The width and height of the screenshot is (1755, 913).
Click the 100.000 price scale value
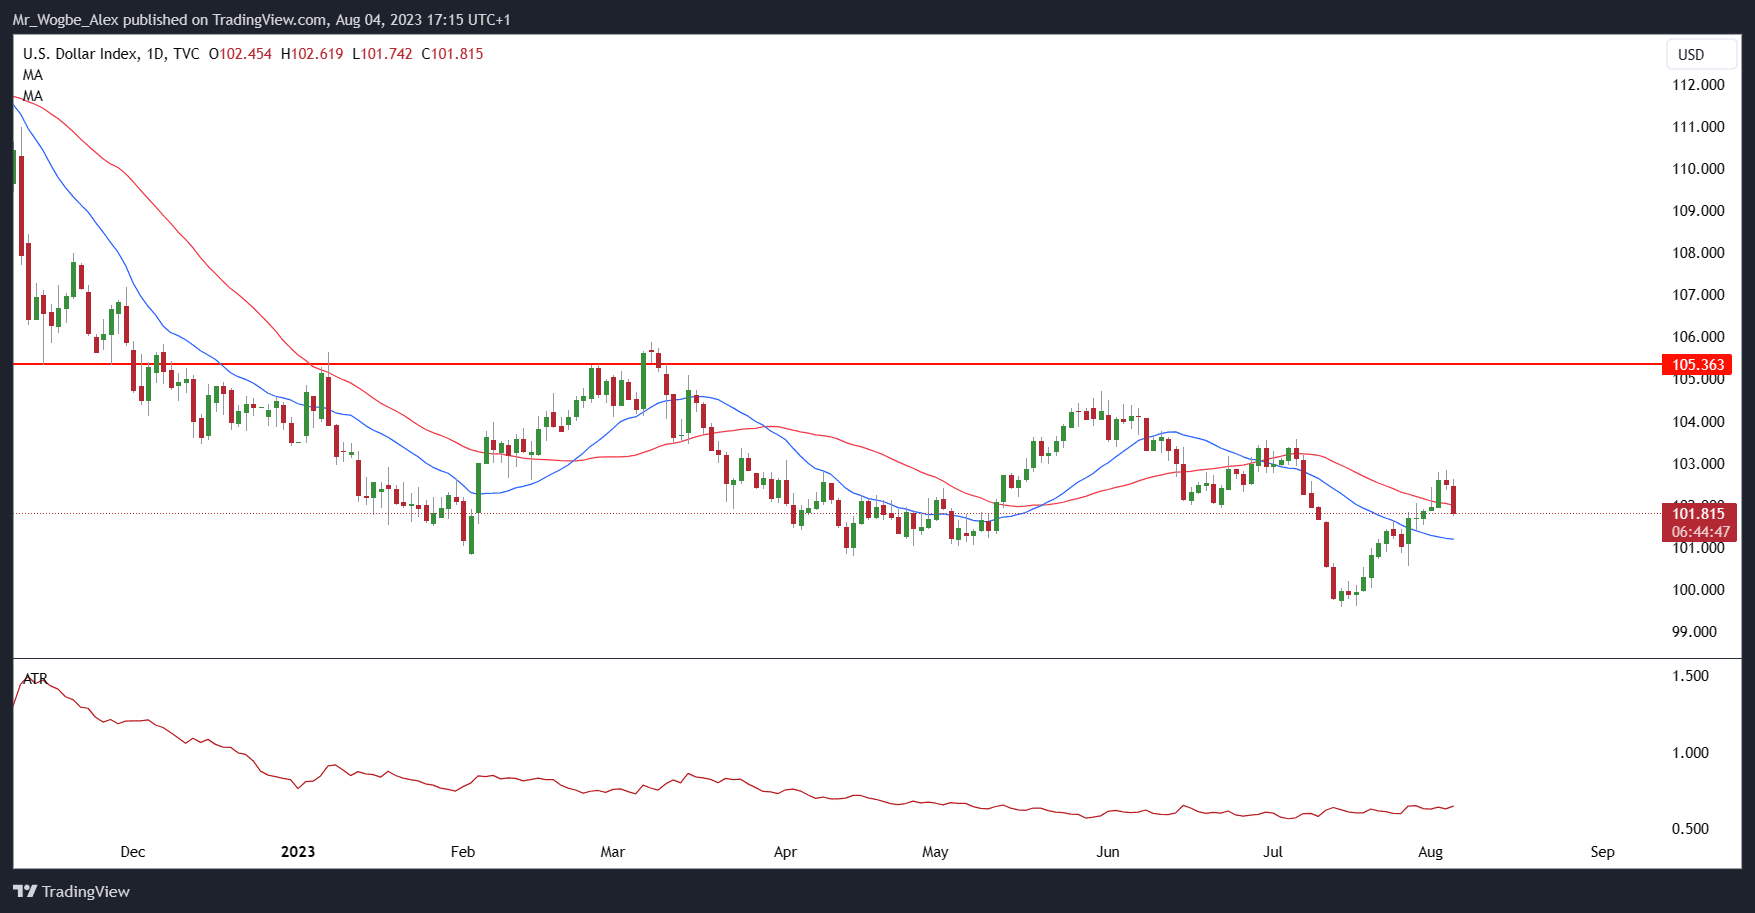pyautogui.click(x=1698, y=590)
